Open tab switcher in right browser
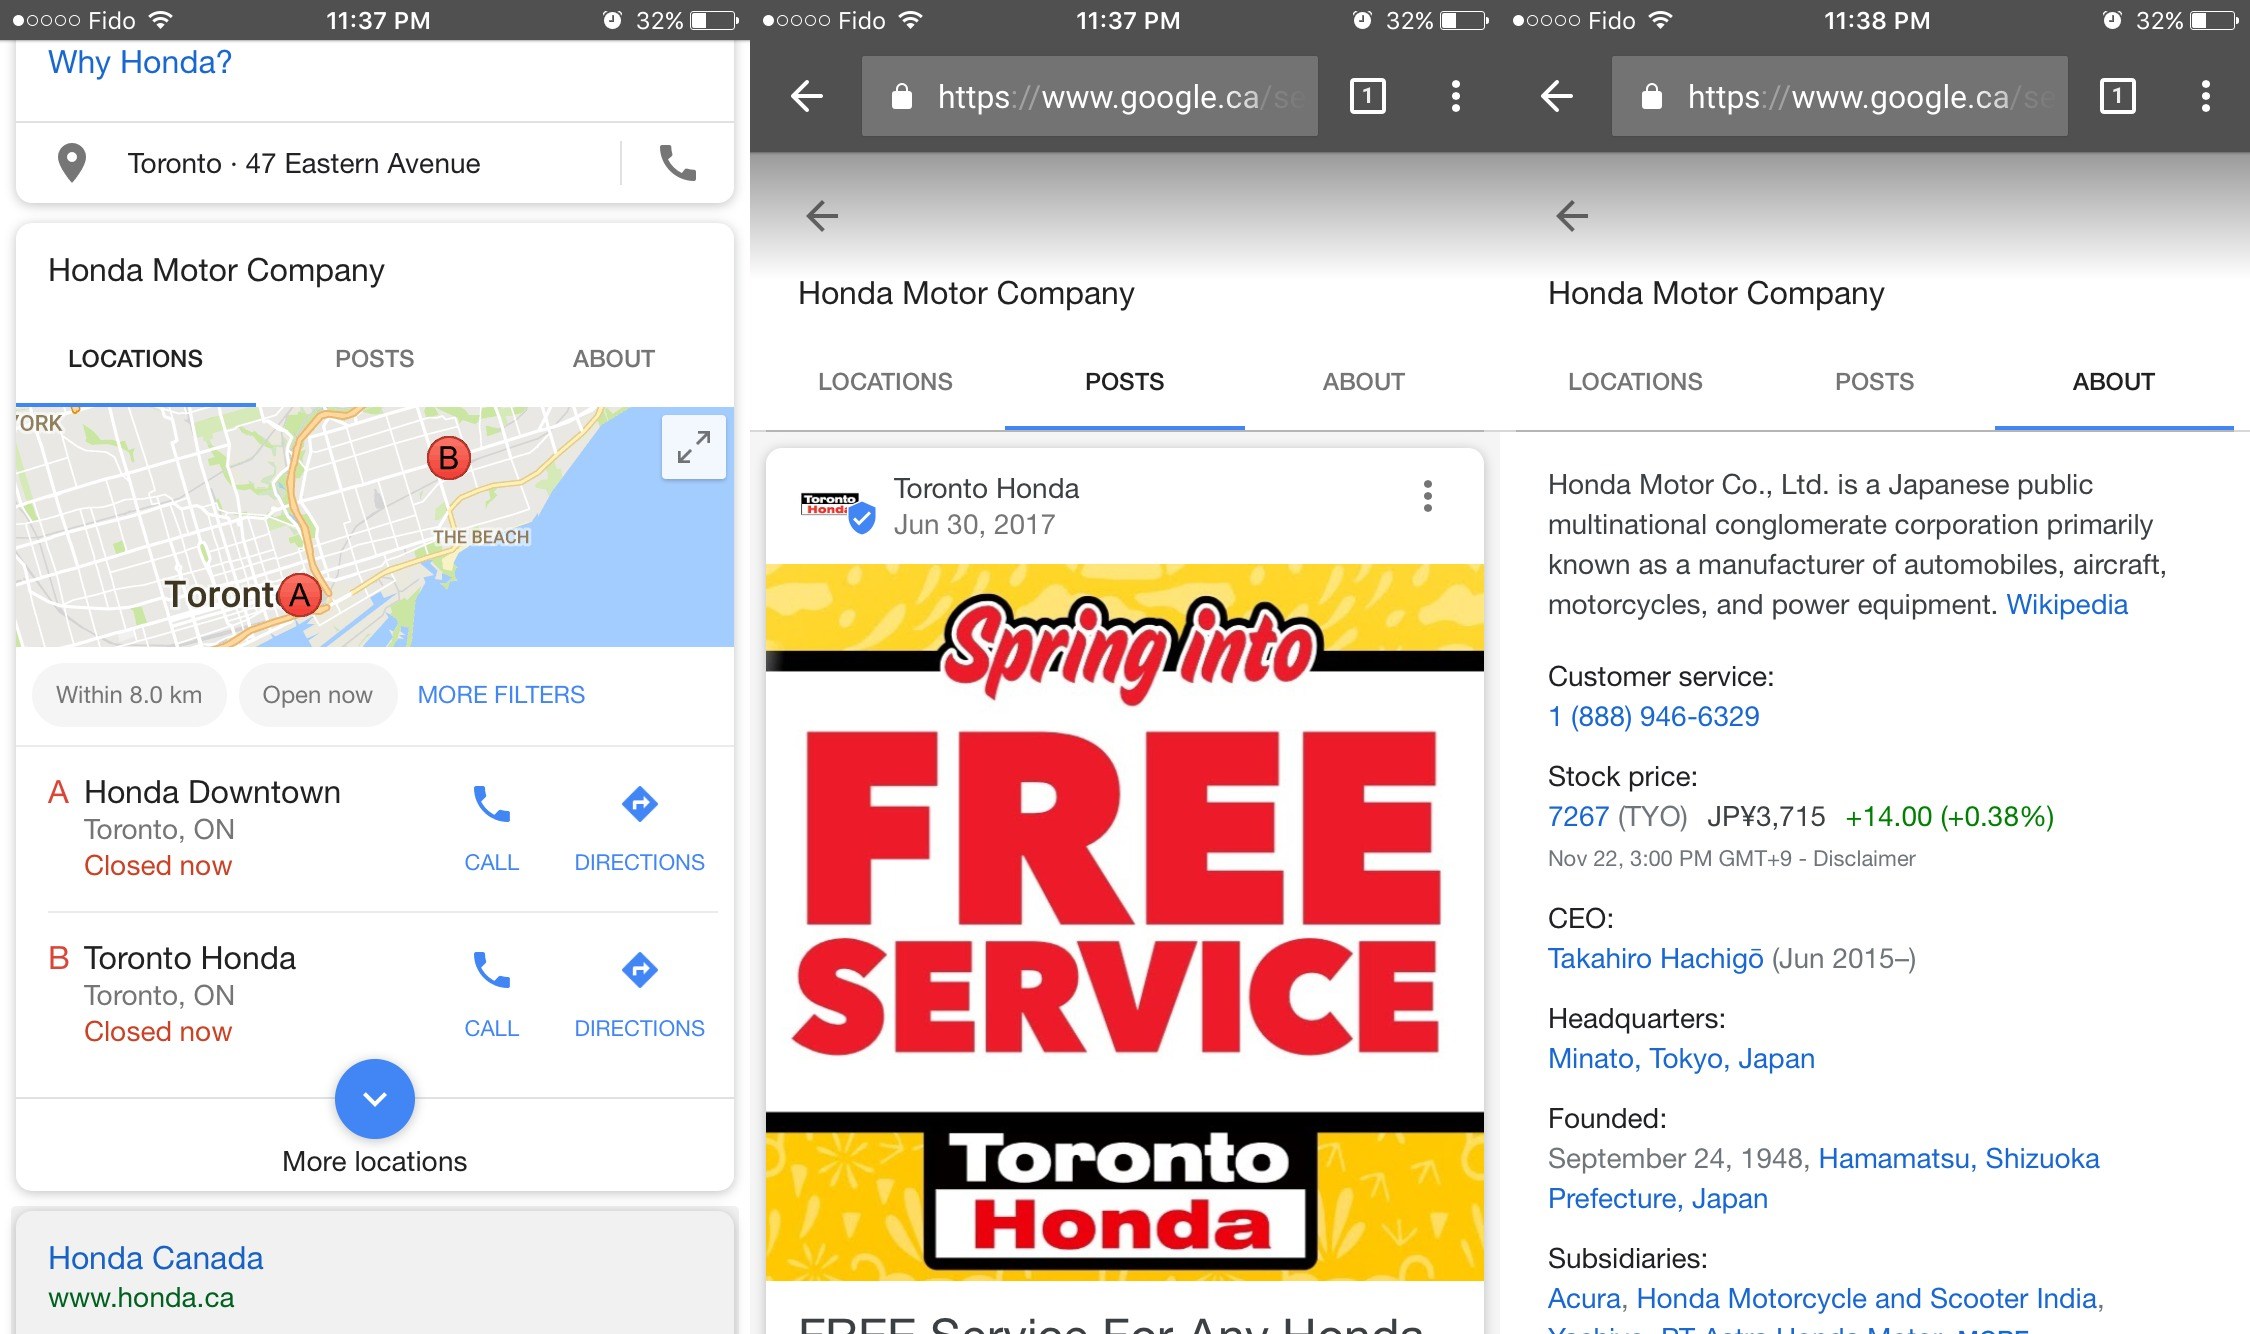Image resolution: width=2250 pixels, height=1334 pixels. [x=2117, y=96]
